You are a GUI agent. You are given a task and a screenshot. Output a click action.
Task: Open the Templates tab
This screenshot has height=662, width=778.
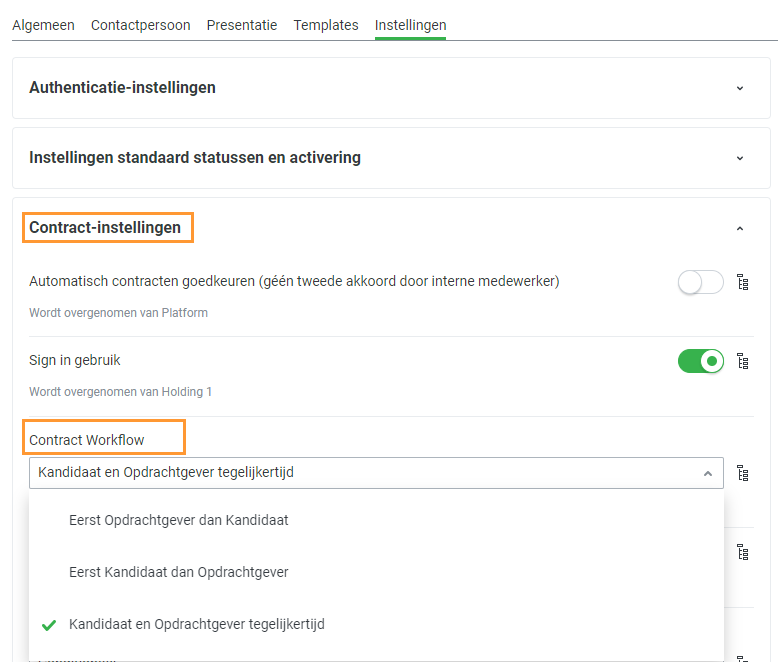[326, 25]
